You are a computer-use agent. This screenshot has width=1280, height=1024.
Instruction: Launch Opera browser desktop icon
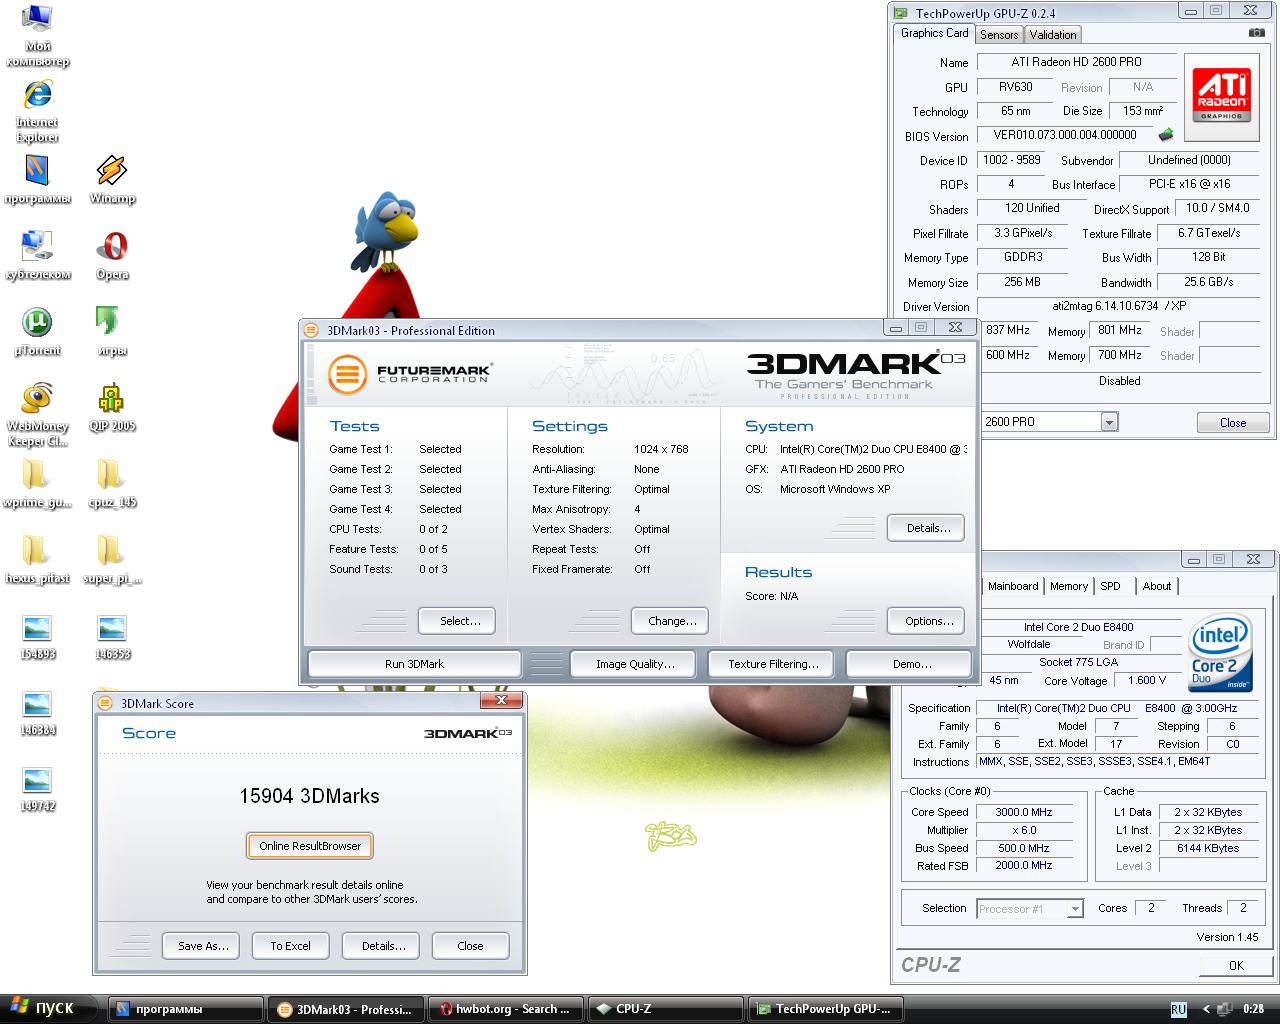tap(112, 257)
